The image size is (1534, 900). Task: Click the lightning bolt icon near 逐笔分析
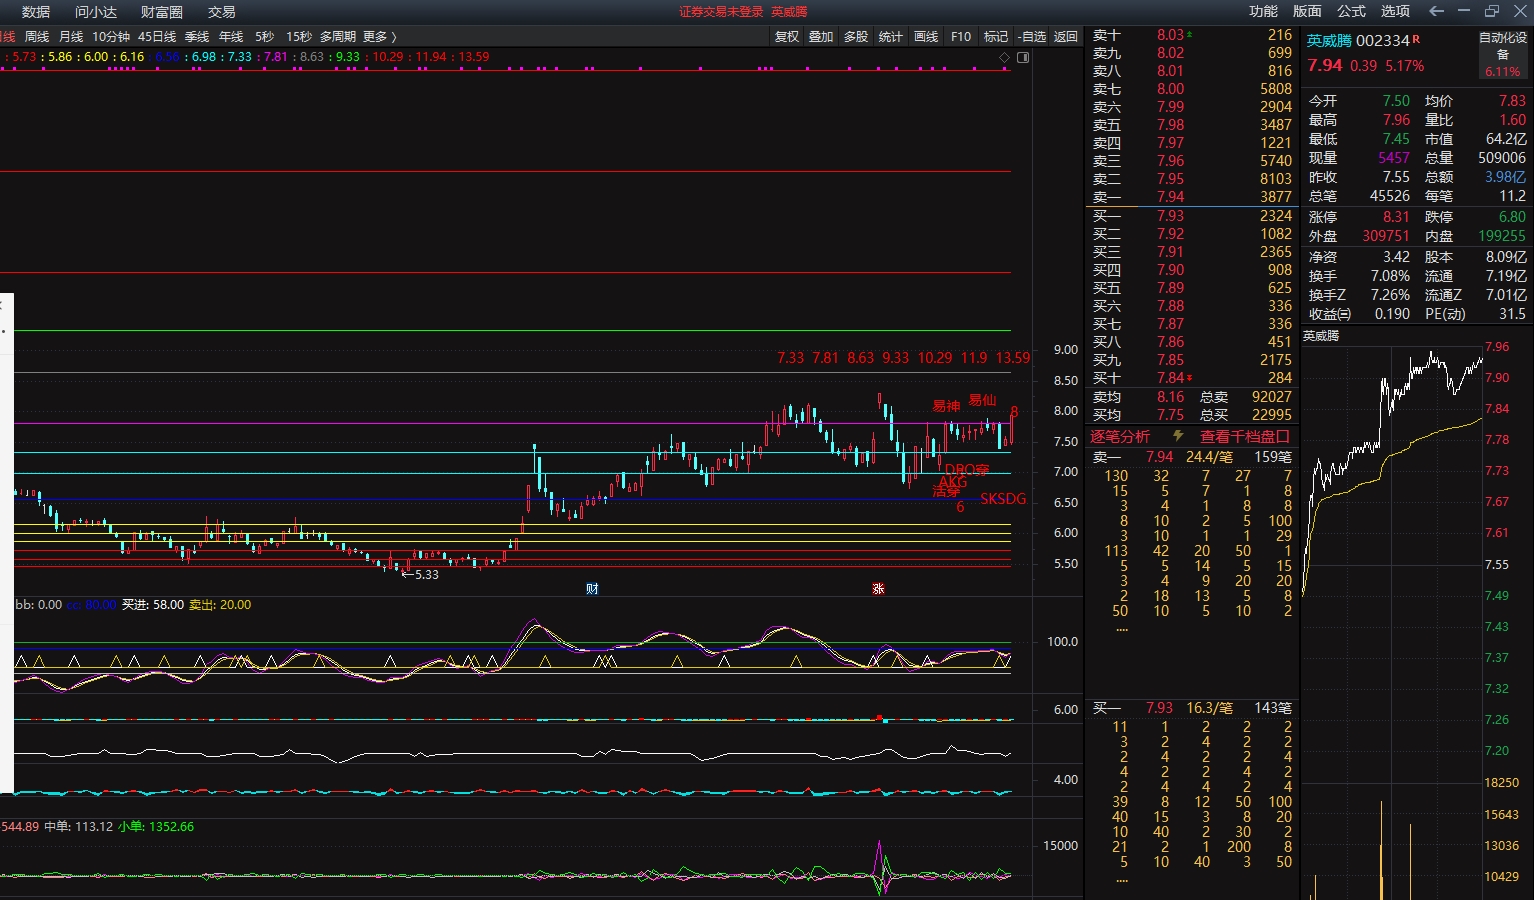(1178, 436)
